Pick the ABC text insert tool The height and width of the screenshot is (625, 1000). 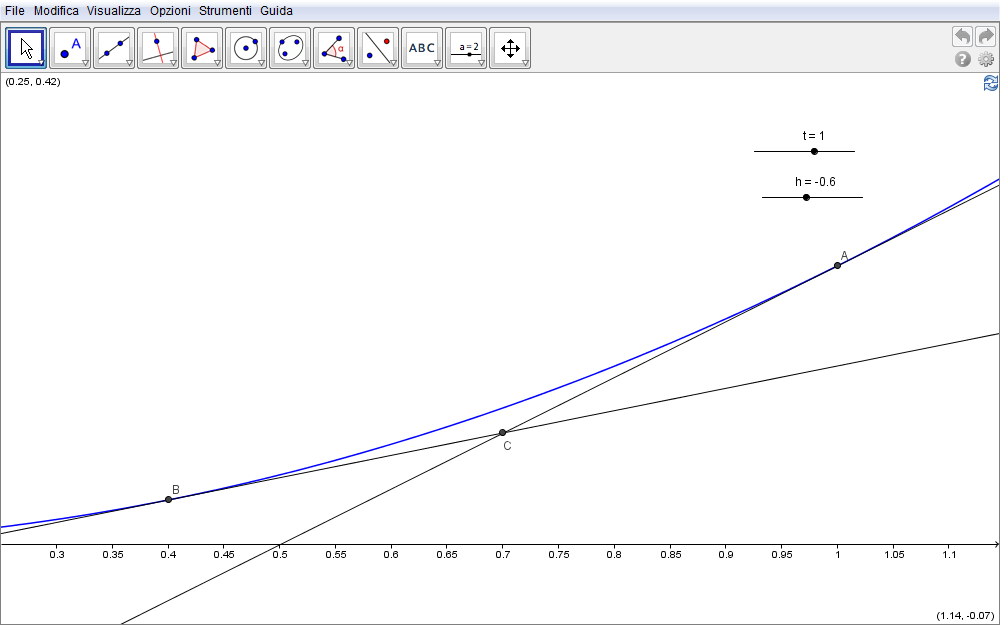(422, 47)
